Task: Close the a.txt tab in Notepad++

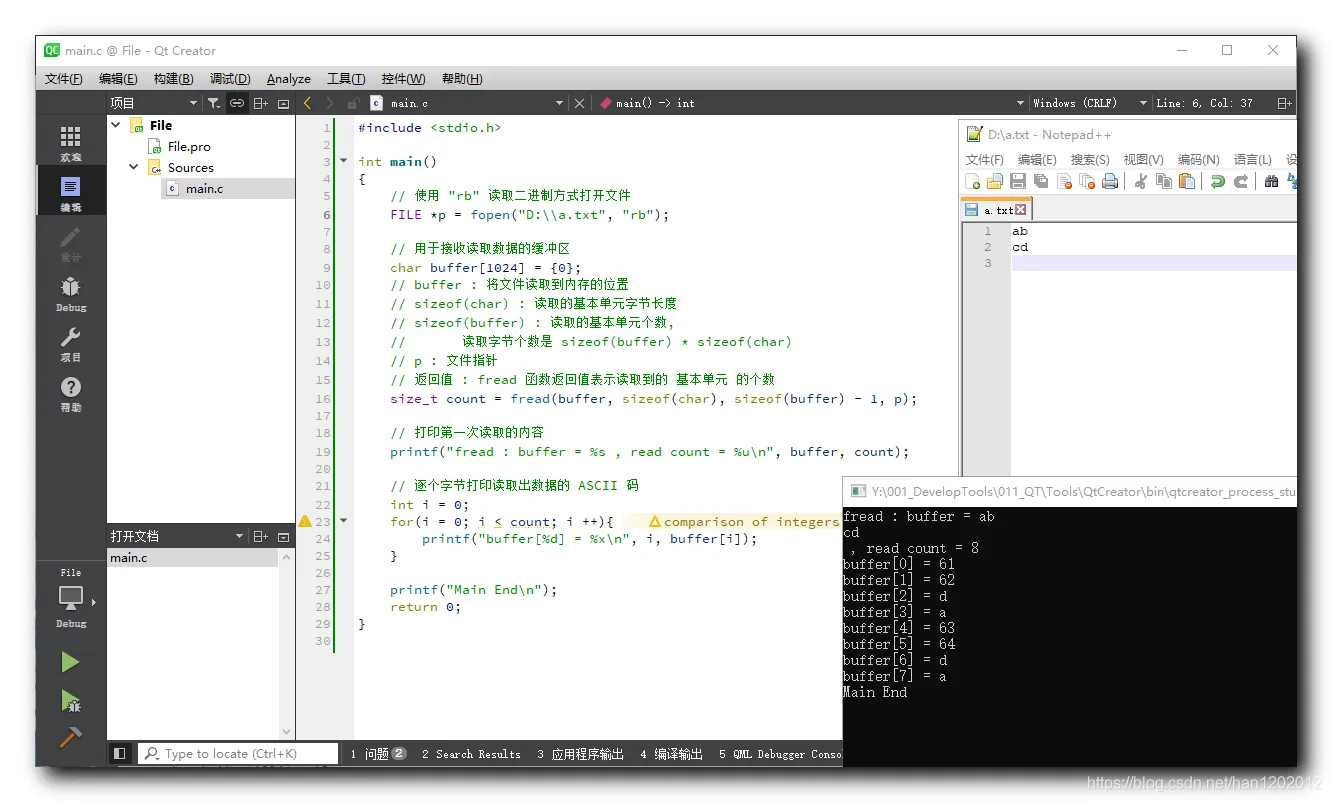Action: coord(1020,210)
